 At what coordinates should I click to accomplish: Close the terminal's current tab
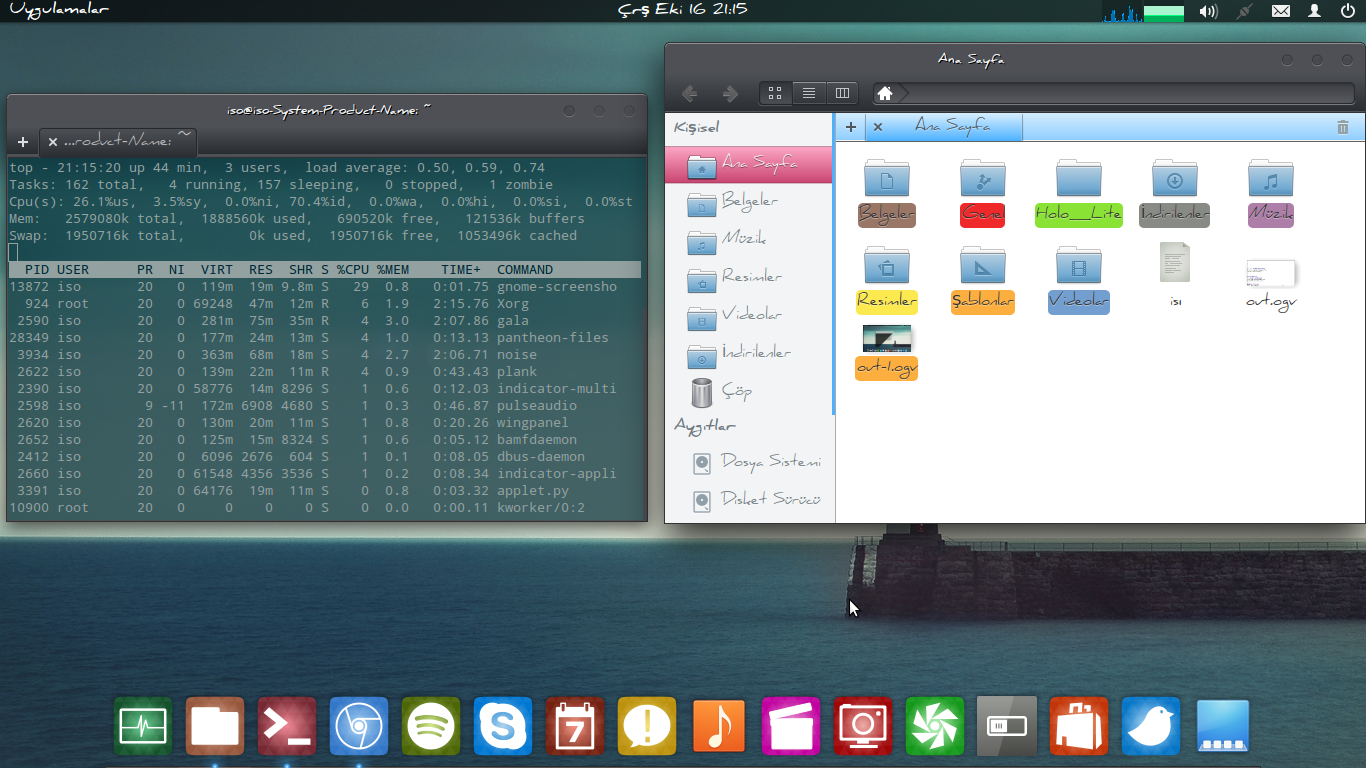(53, 142)
